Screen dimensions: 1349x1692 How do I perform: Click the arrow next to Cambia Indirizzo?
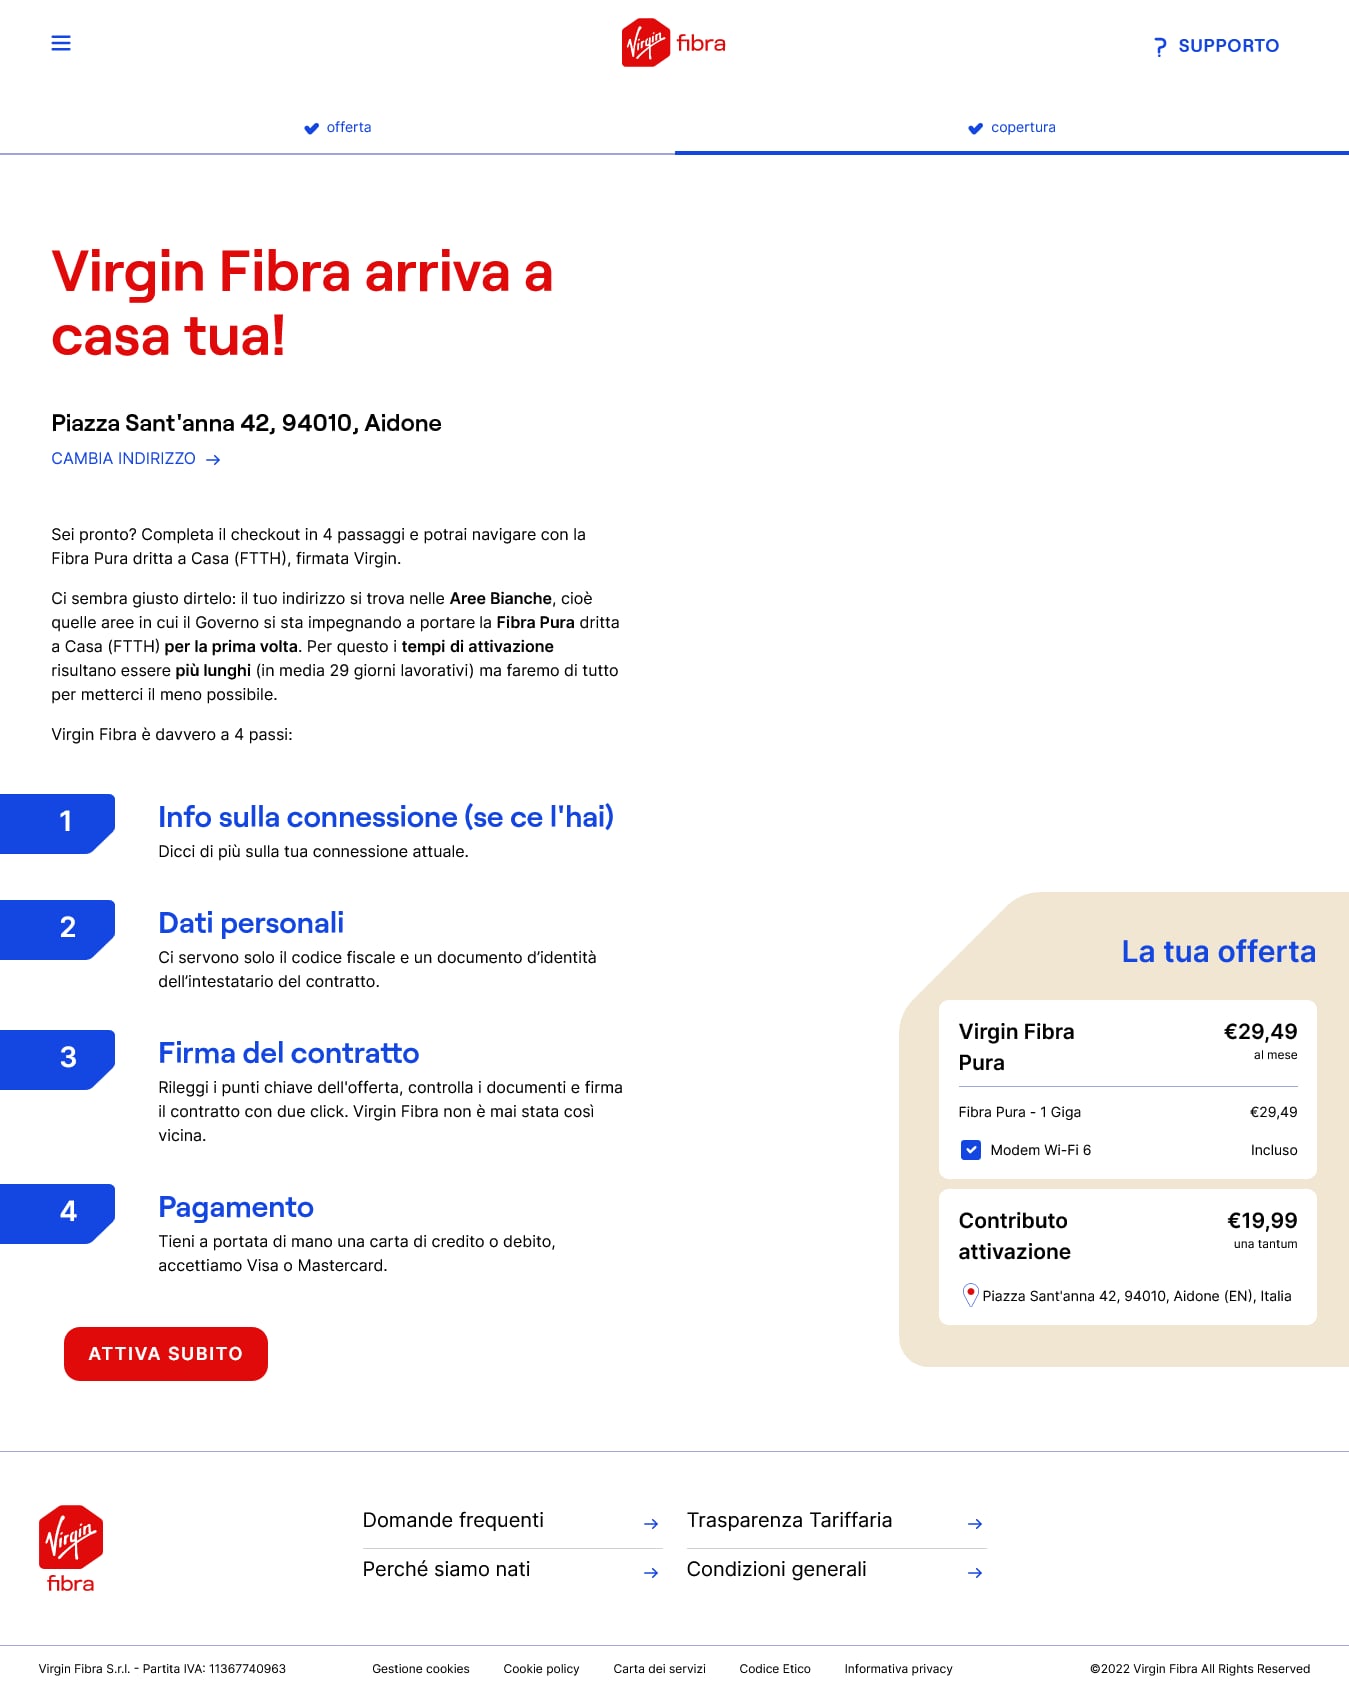(x=213, y=460)
